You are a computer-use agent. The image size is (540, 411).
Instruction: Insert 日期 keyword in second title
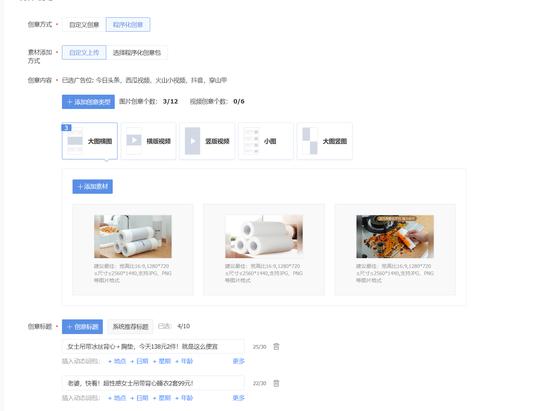[140, 398]
